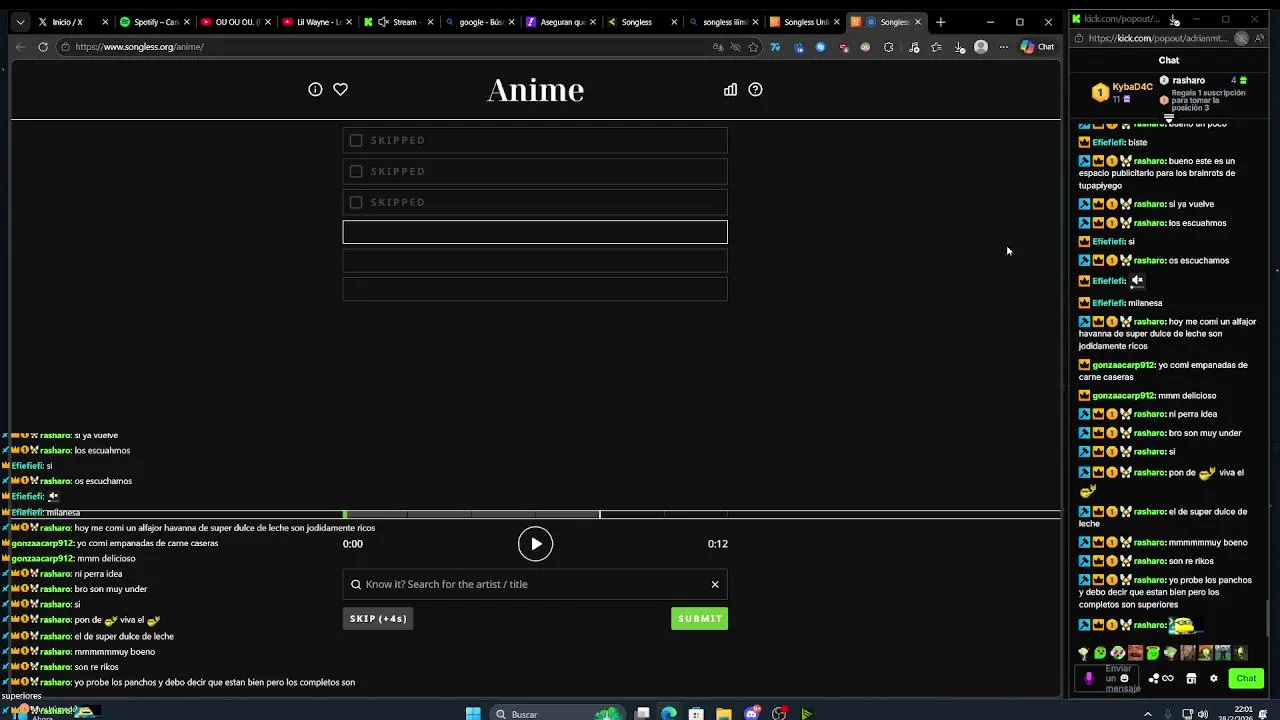Open the browser downloads icon

pyautogui.click(x=959, y=47)
